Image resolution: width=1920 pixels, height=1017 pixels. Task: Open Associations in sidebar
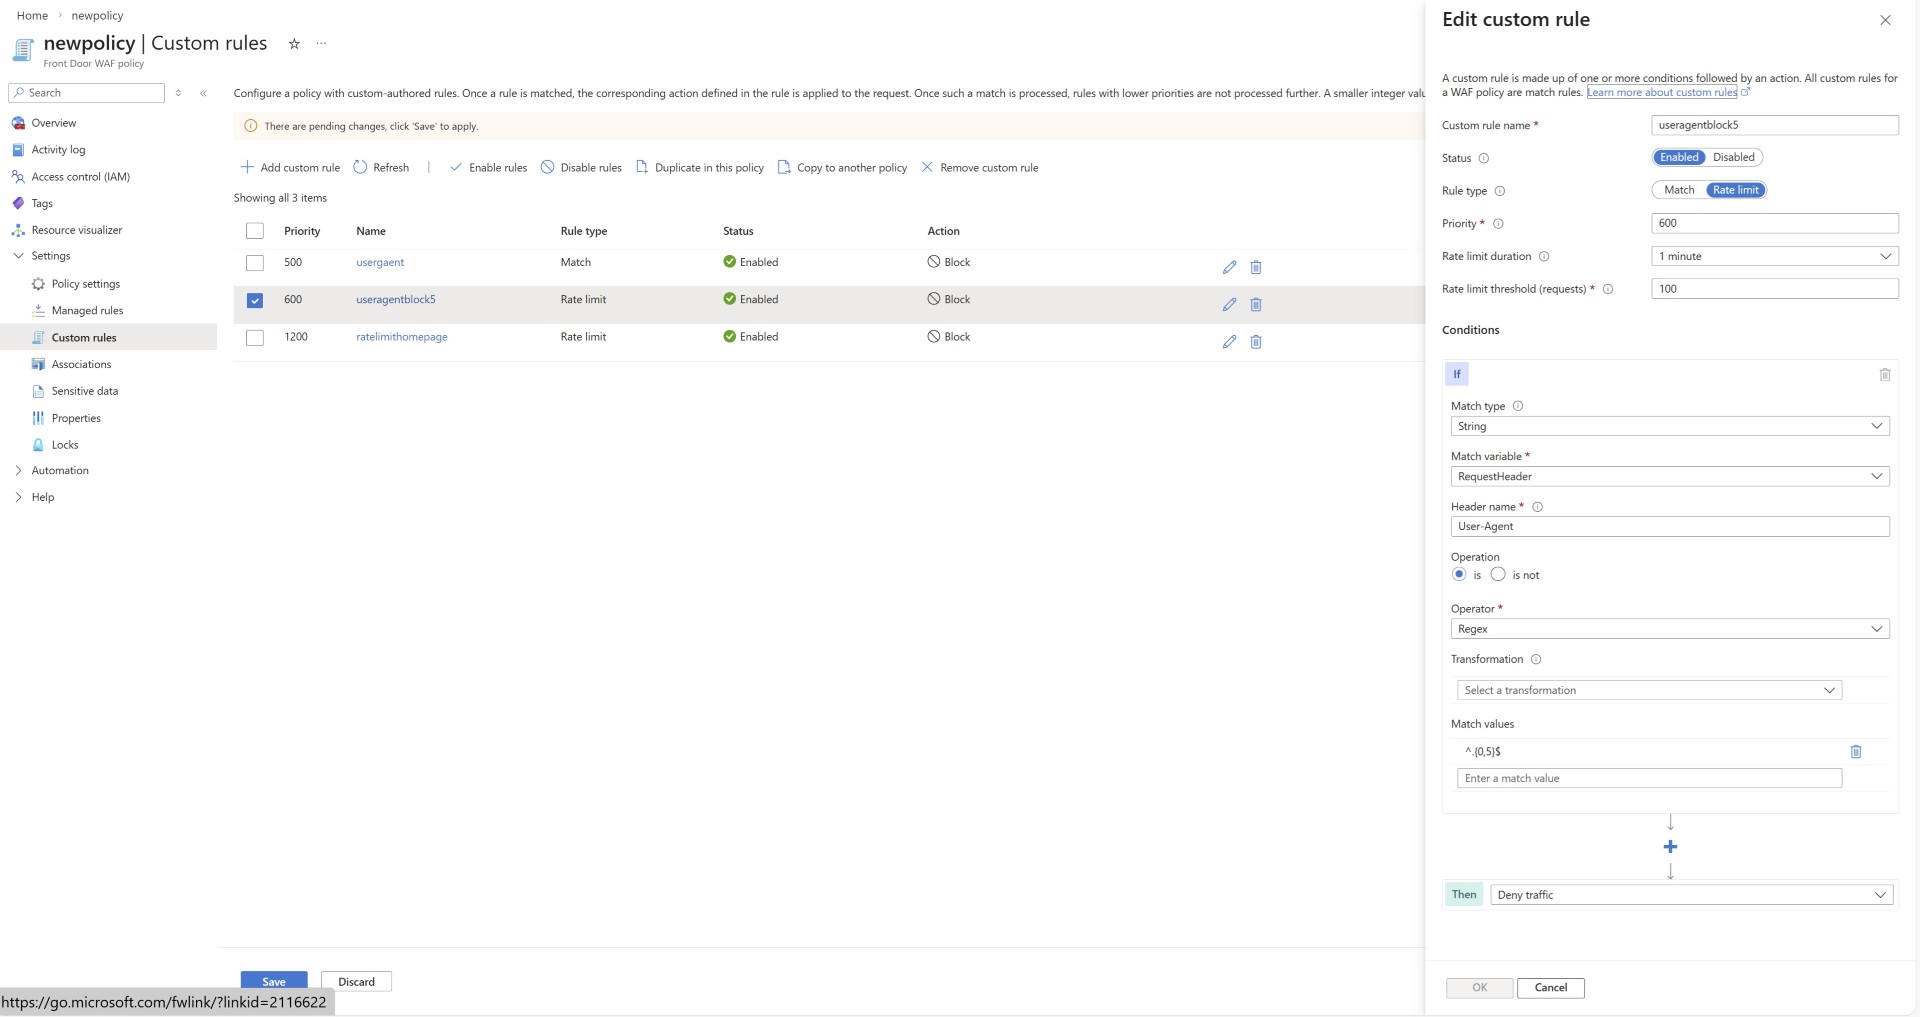pos(81,365)
